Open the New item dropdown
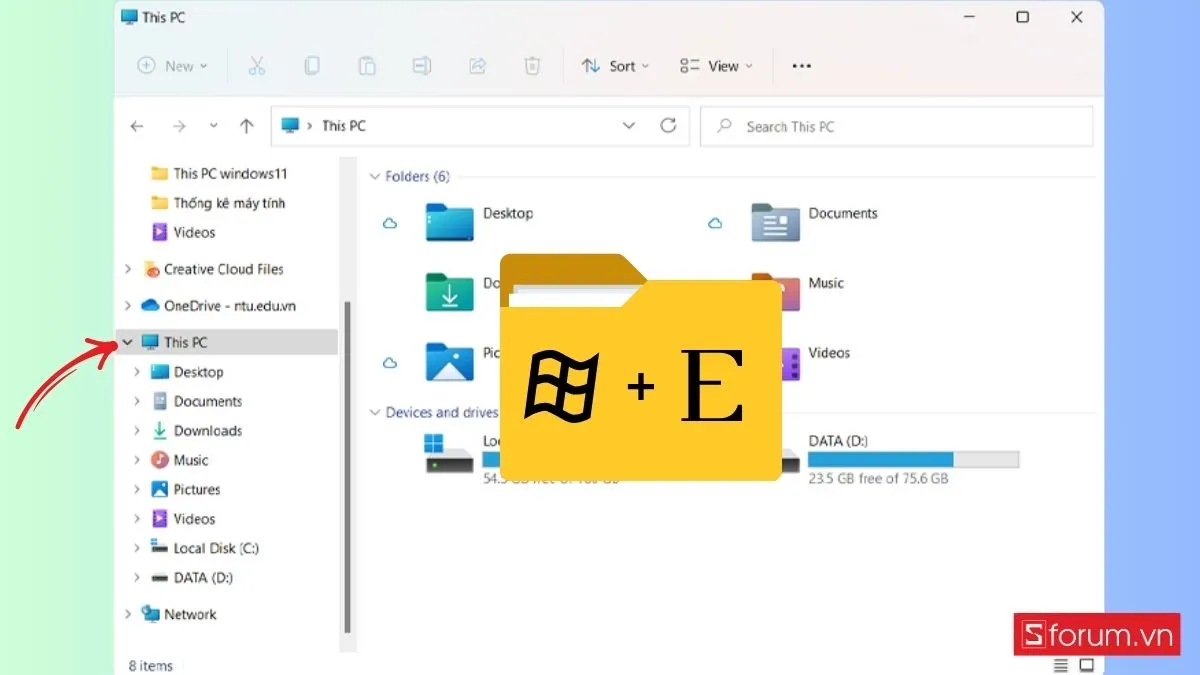This screenshot has height=675, width=1200. coord(172,65)
